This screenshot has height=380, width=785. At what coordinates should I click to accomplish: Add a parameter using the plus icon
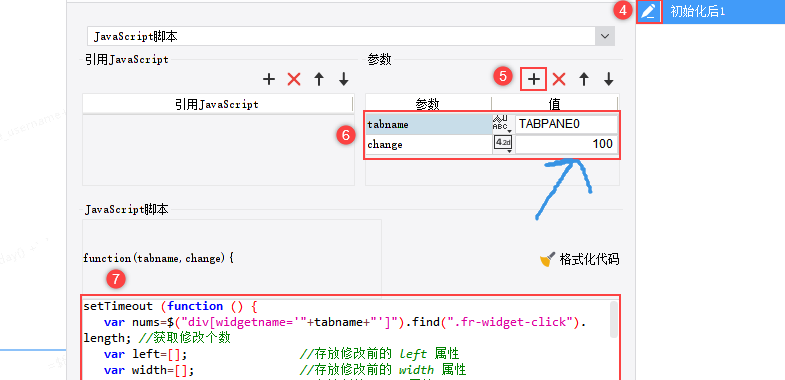click(534, 79)
